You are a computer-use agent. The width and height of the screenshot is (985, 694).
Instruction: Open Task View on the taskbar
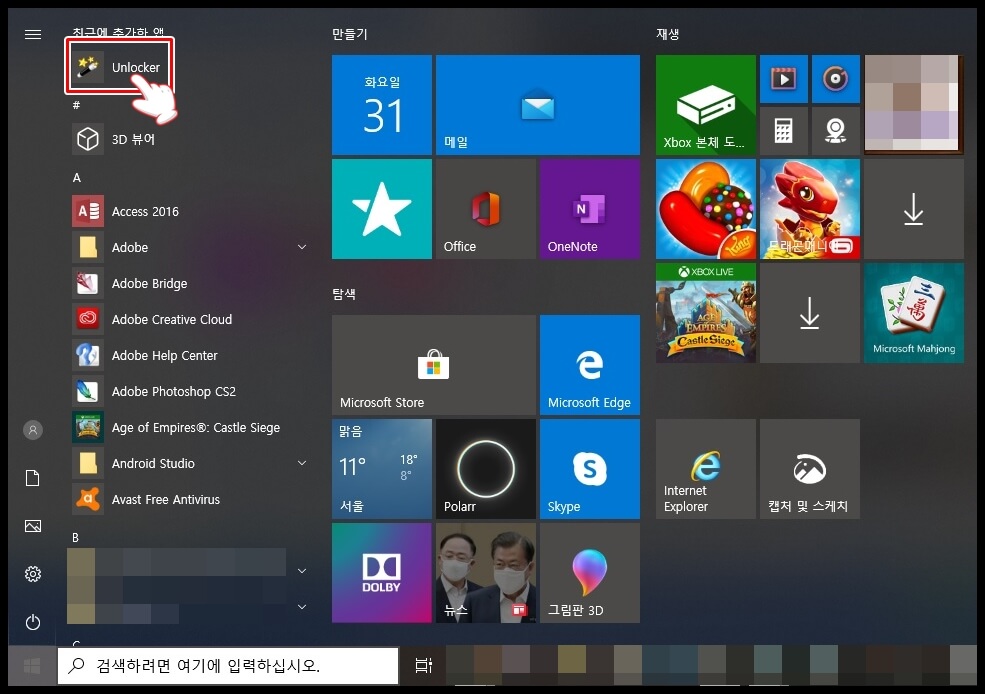point(424,665)
